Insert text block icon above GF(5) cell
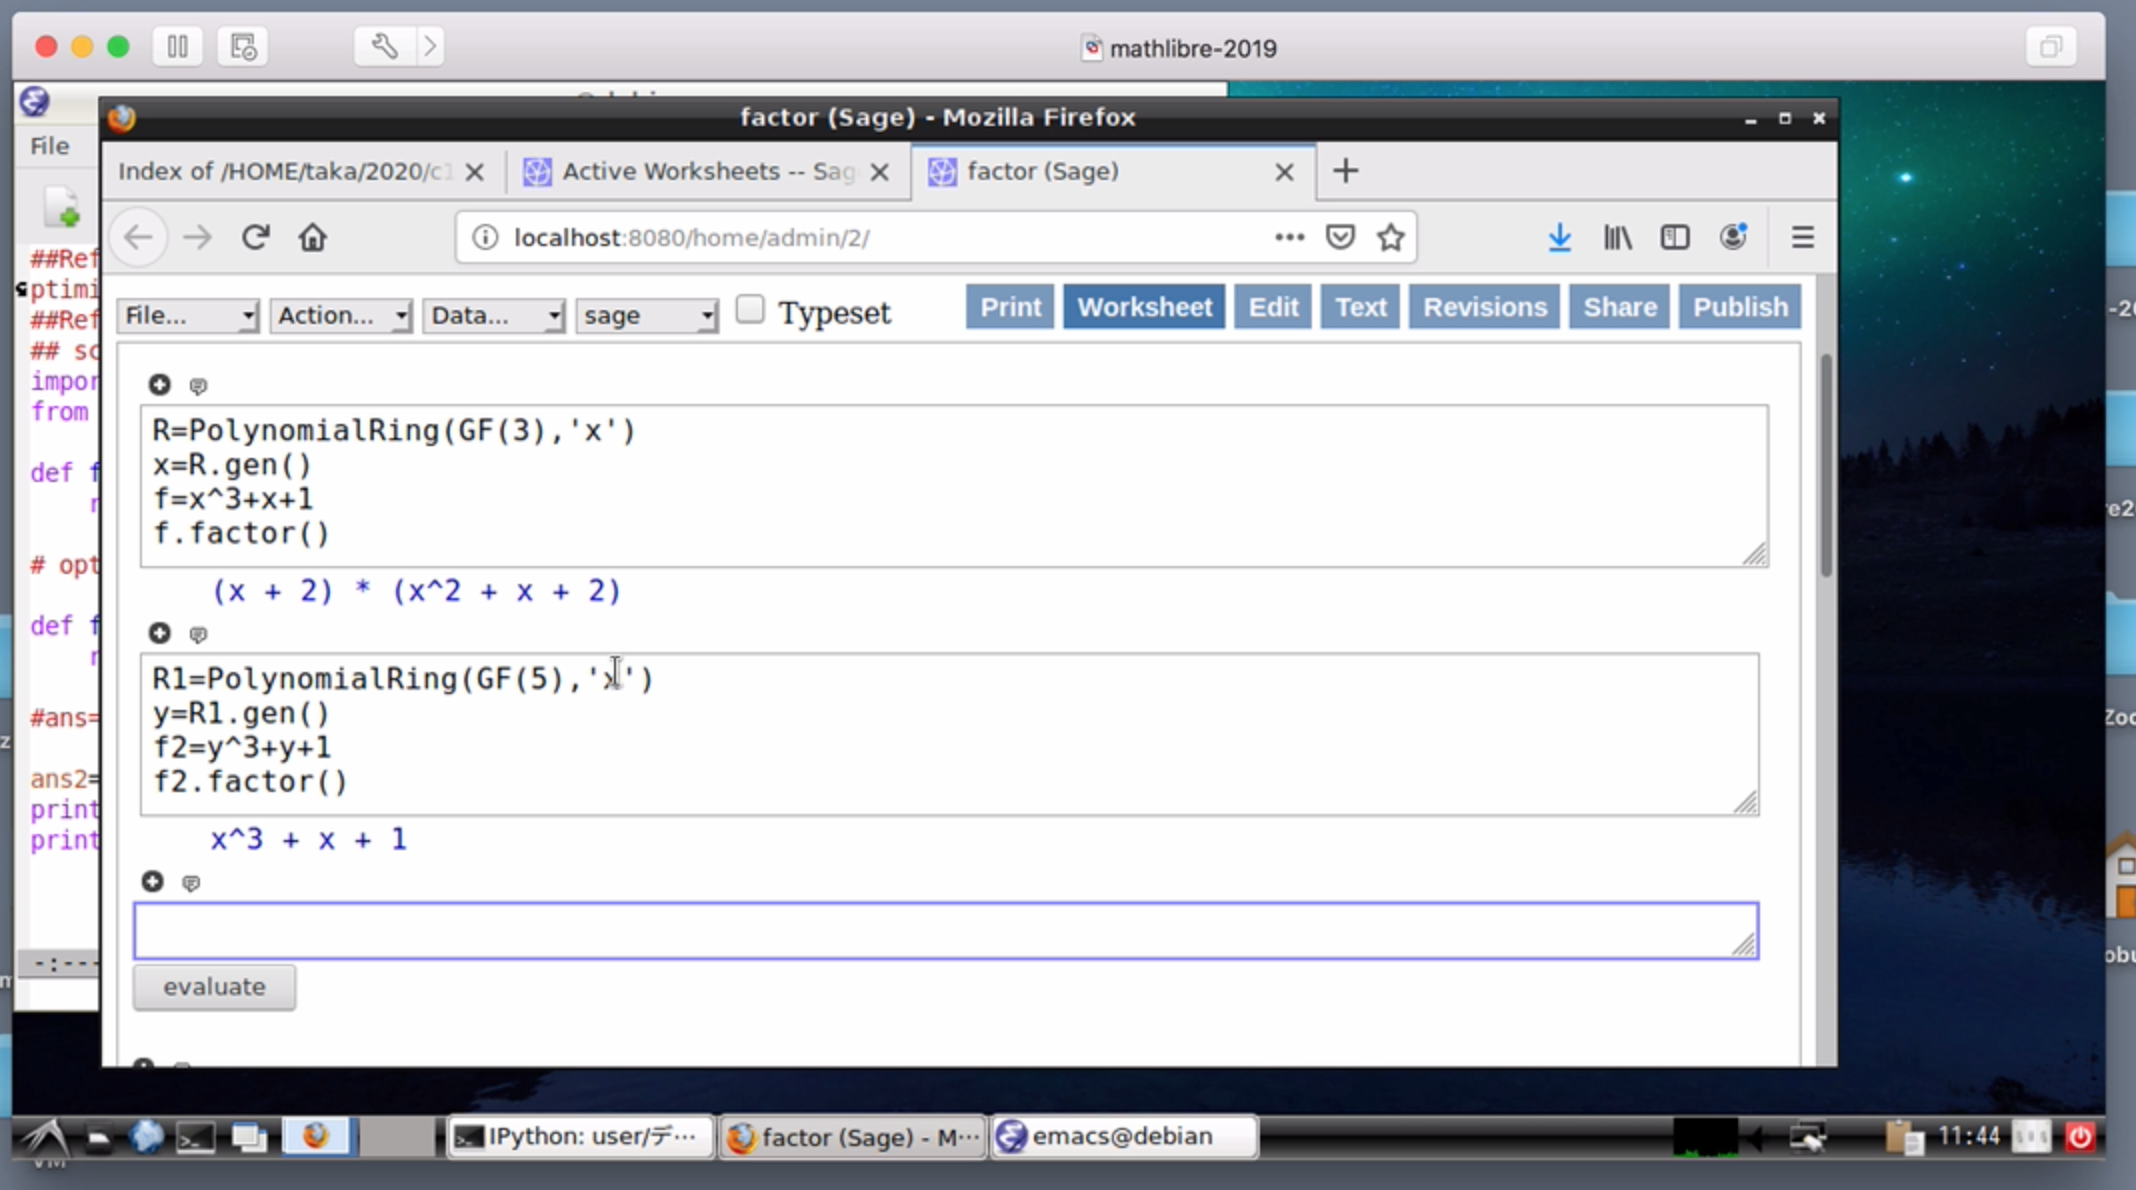Screen dimensions: 2136x1190 (x=198, y=635)
